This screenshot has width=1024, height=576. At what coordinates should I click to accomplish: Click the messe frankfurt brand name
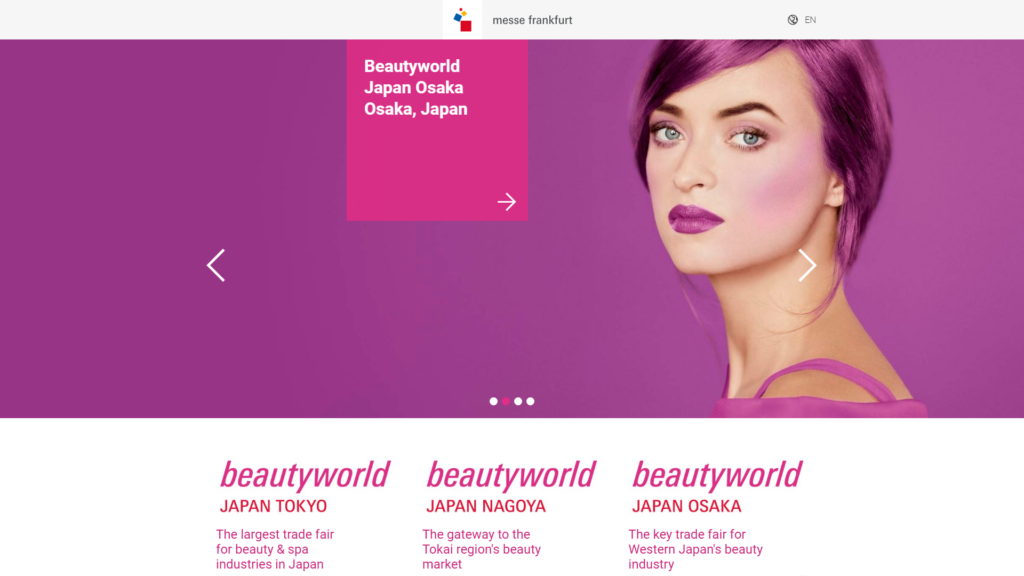[x=532, y=20]
